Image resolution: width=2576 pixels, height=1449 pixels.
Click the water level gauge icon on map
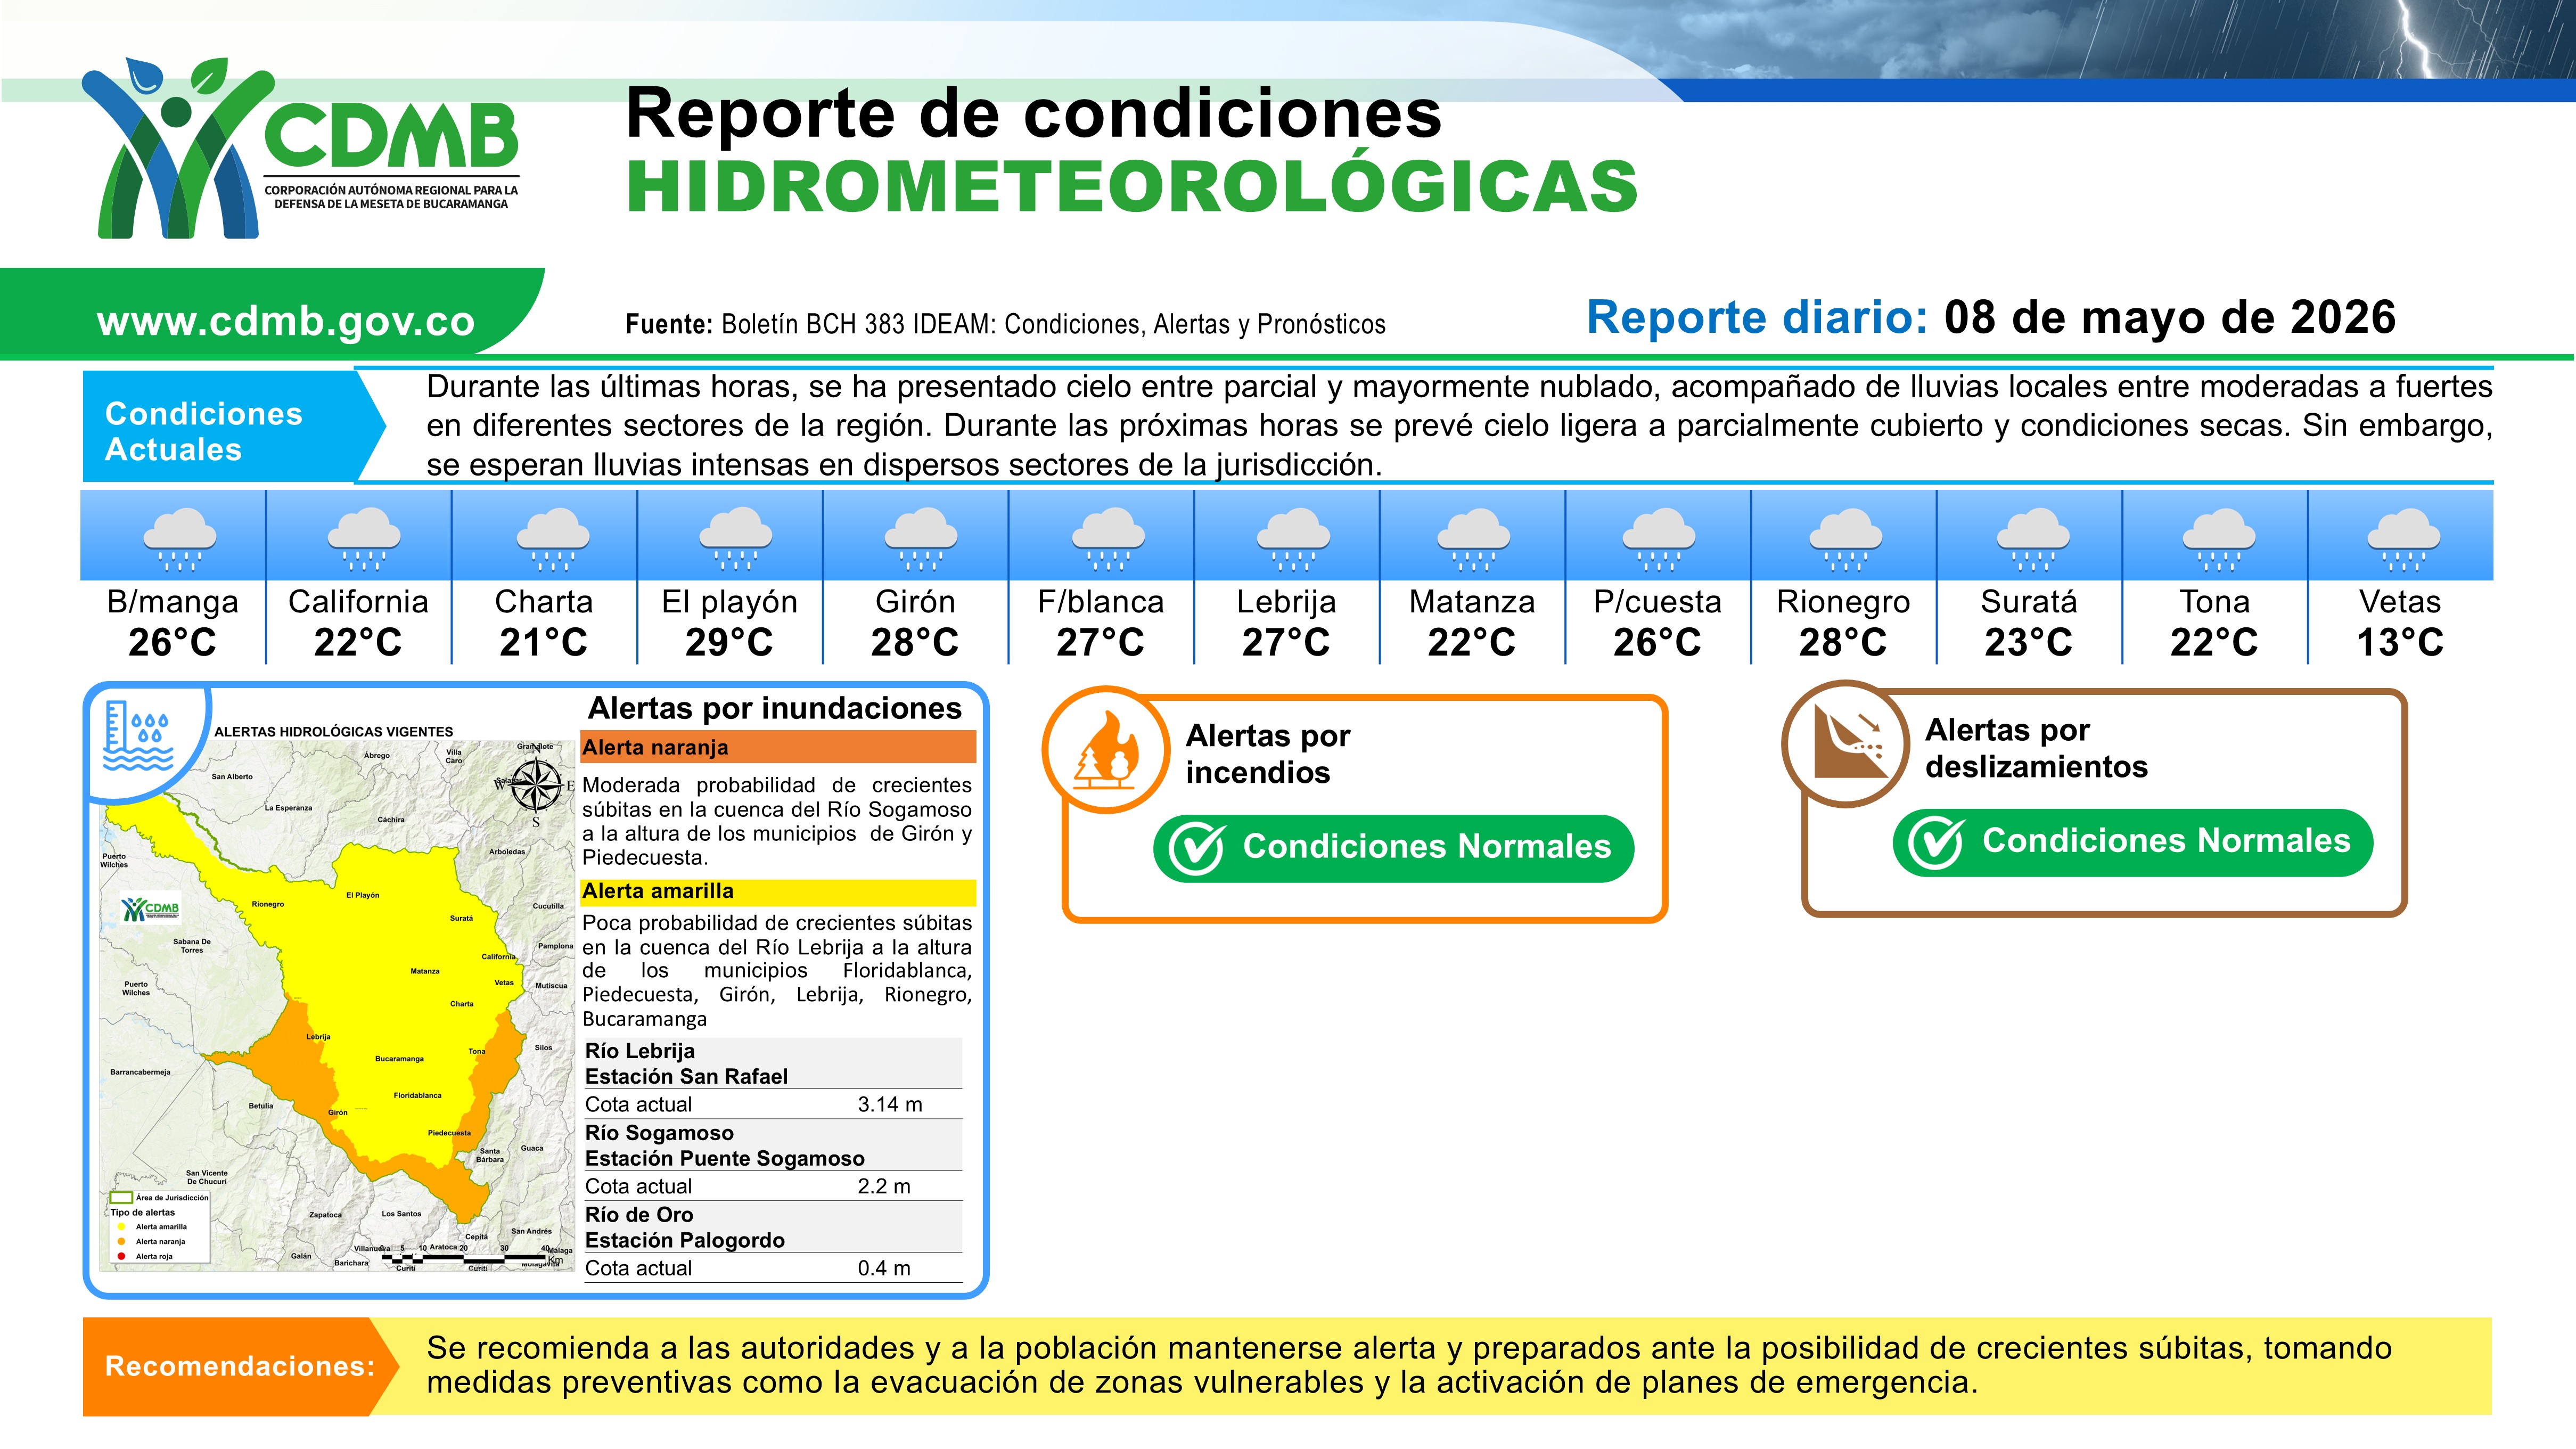tap(138, 737)
